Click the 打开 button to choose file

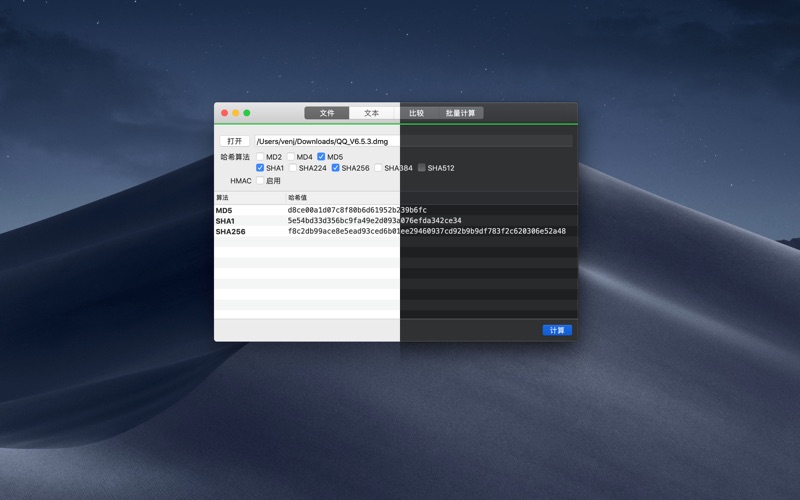[234, 141]
